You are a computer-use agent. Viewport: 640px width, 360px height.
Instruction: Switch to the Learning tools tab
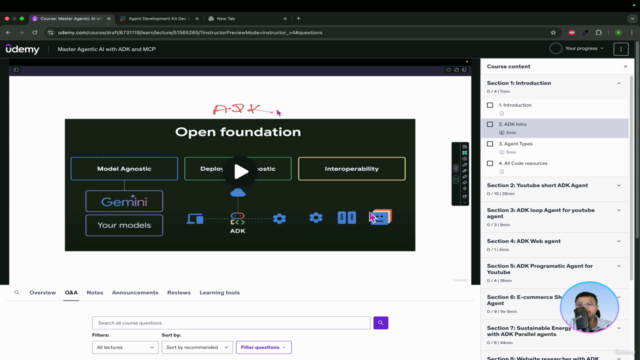point(220,293)
